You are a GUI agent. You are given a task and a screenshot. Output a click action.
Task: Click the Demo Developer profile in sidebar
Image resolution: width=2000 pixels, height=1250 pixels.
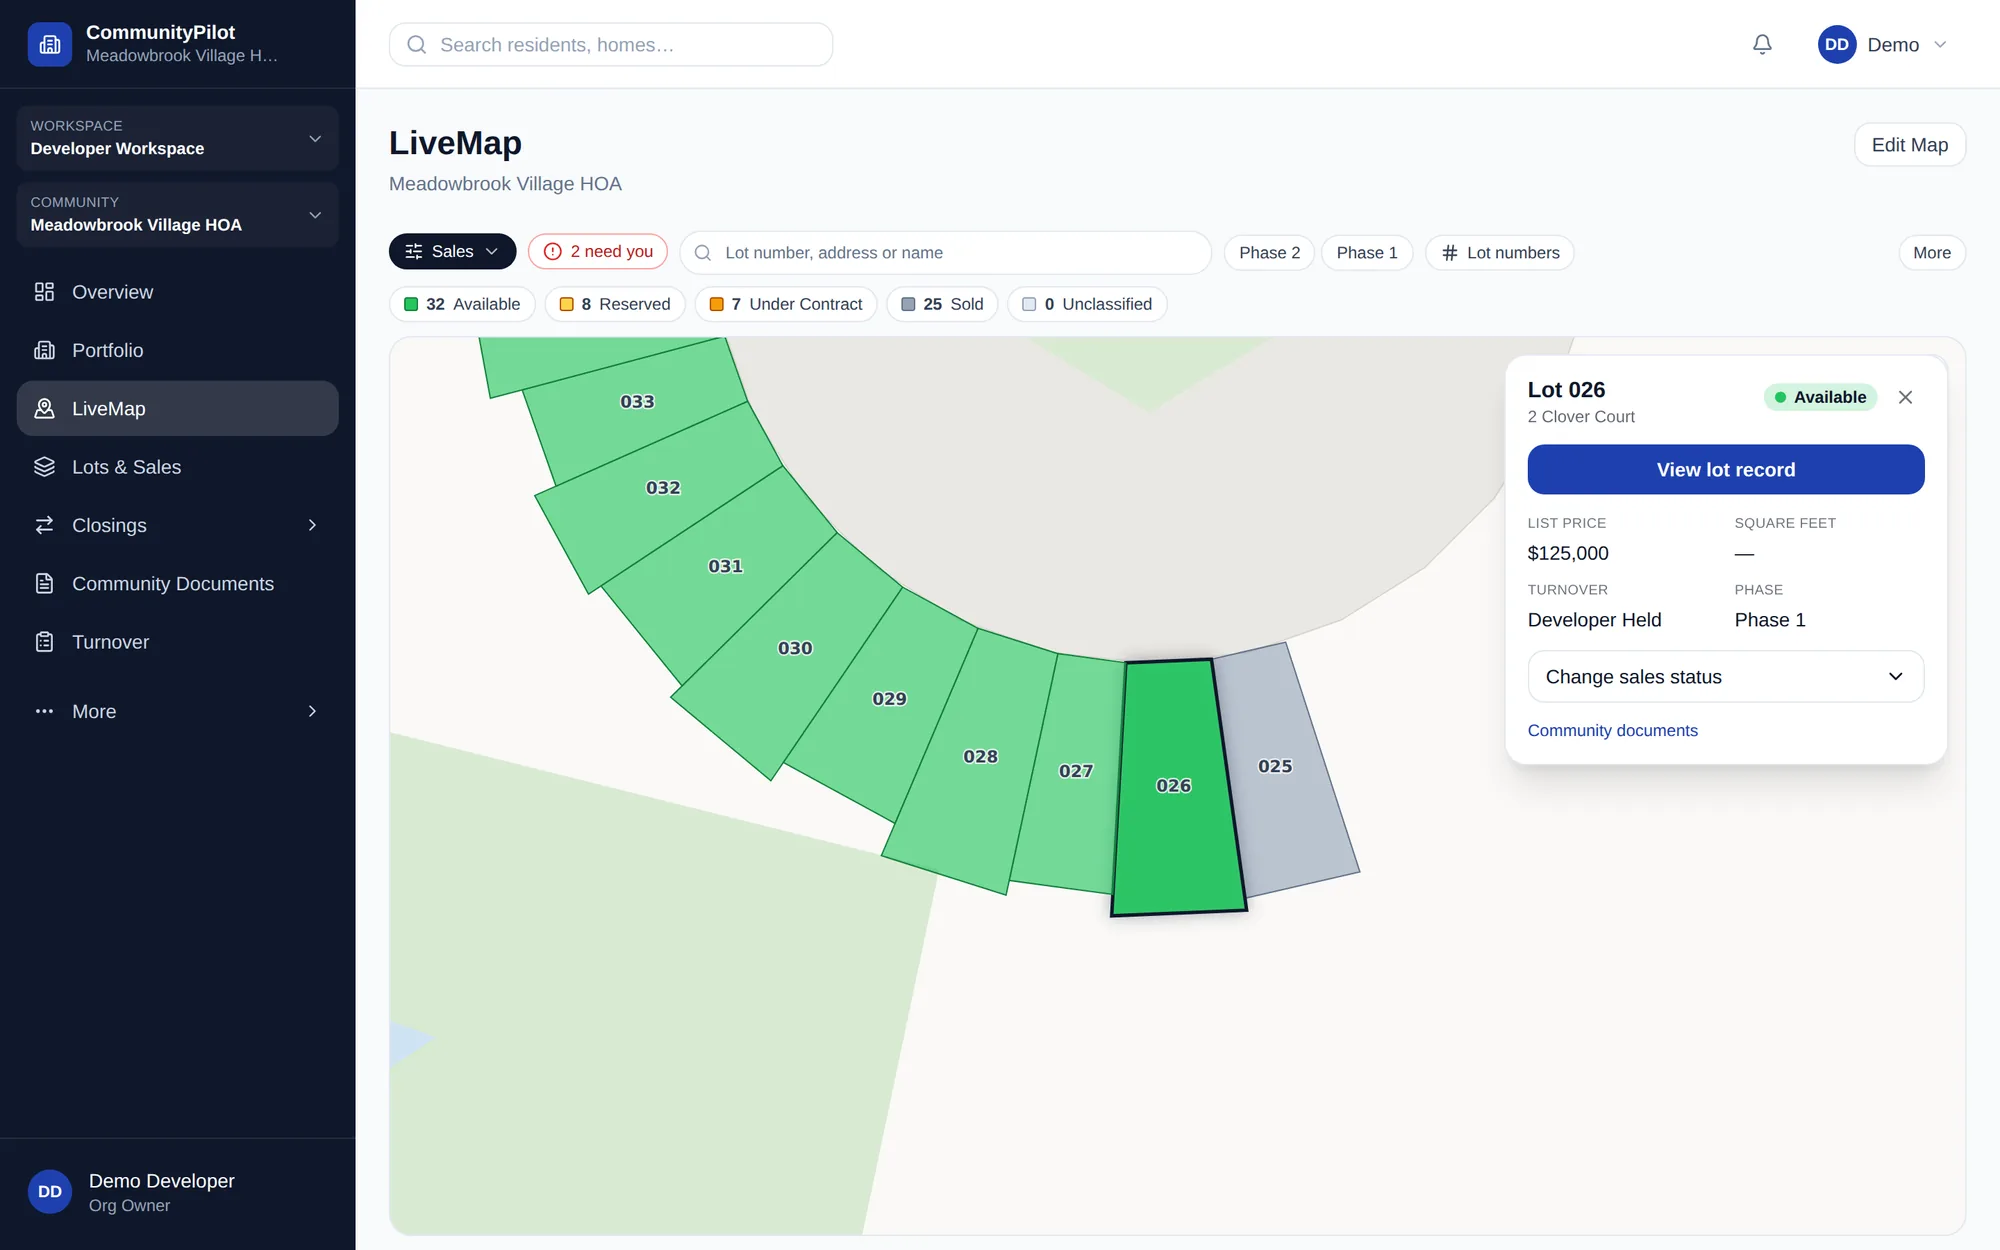point(177,1192)
